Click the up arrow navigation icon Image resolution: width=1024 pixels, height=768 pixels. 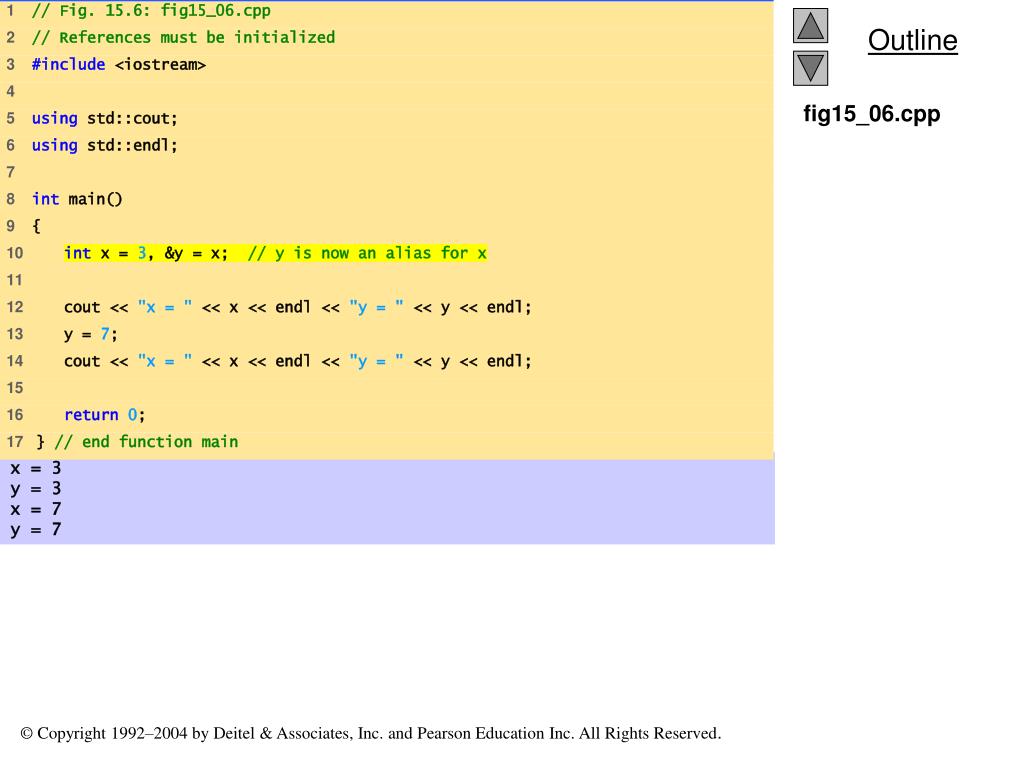[810, 26]
